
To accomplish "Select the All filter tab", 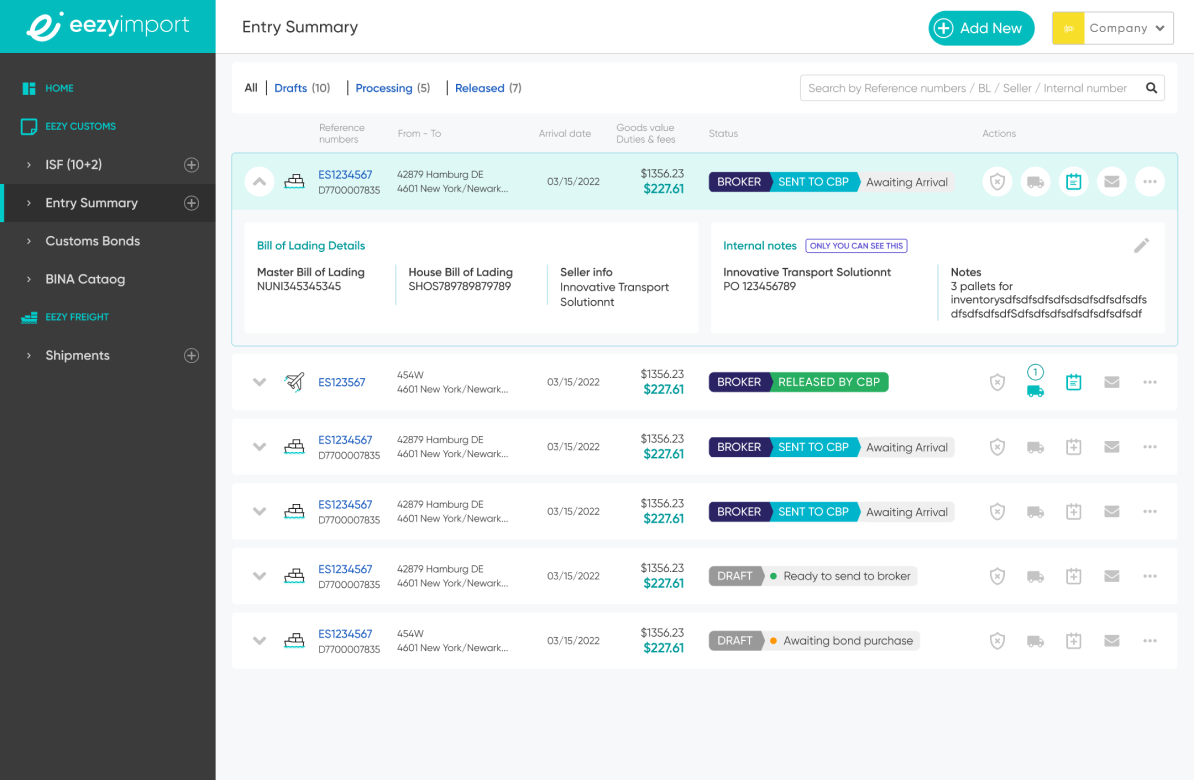I will [251, 88].
